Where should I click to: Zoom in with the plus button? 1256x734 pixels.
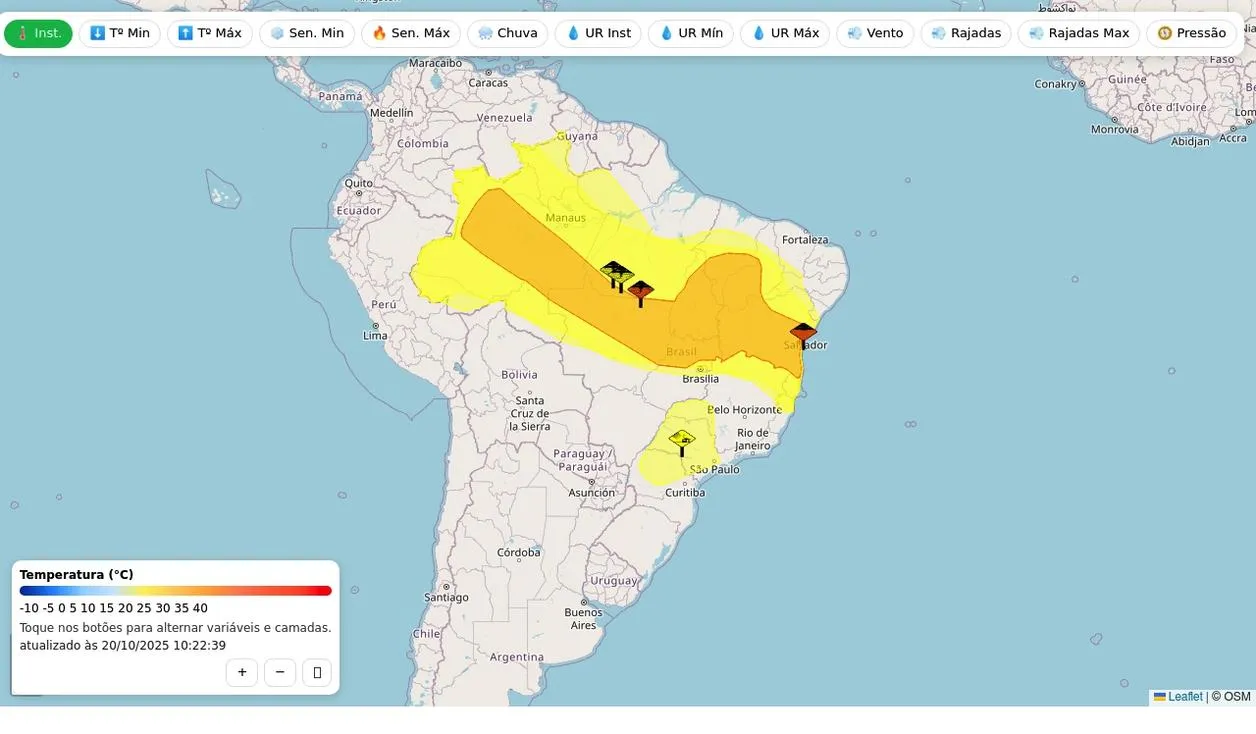(x=242, y=672)
